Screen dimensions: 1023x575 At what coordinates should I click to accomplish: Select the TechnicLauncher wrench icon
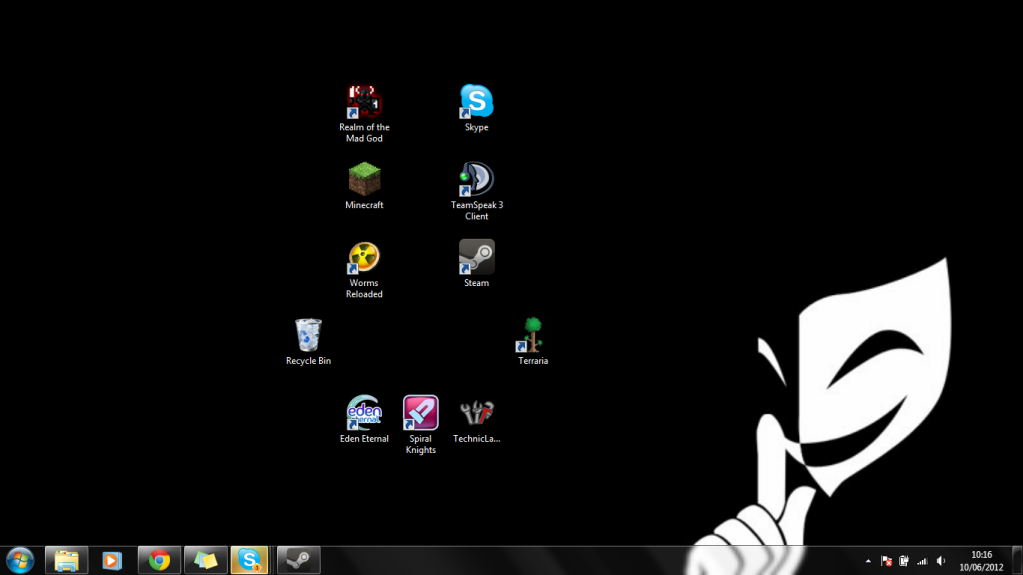pos(476,413)
